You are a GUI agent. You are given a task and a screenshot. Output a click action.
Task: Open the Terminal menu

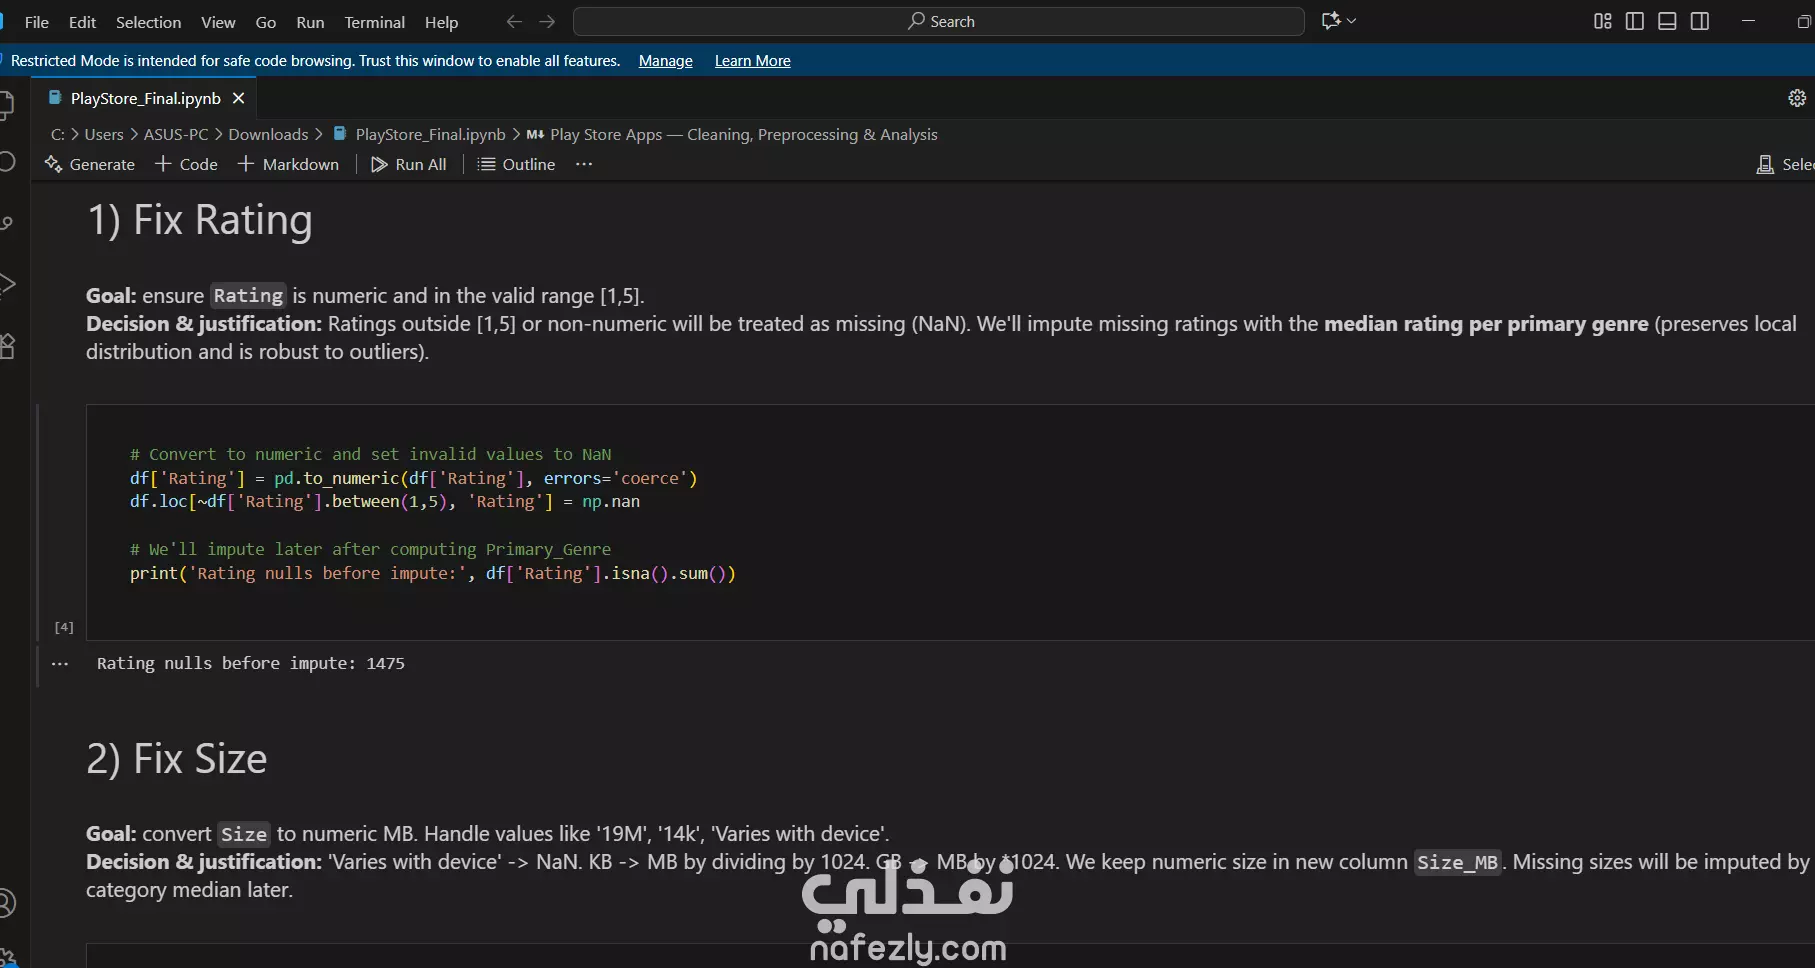click(374, 22)
